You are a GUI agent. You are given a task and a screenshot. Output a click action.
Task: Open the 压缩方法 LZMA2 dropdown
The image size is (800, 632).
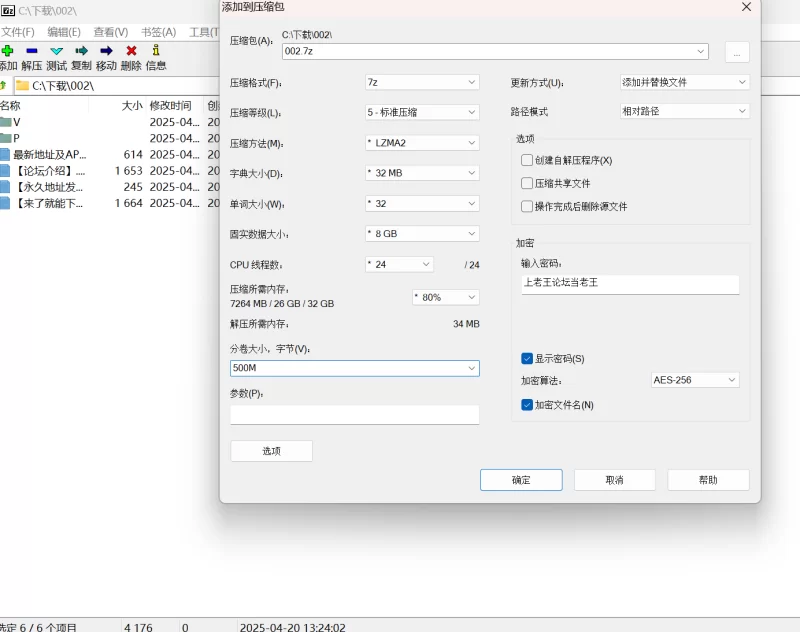point(422,143)
